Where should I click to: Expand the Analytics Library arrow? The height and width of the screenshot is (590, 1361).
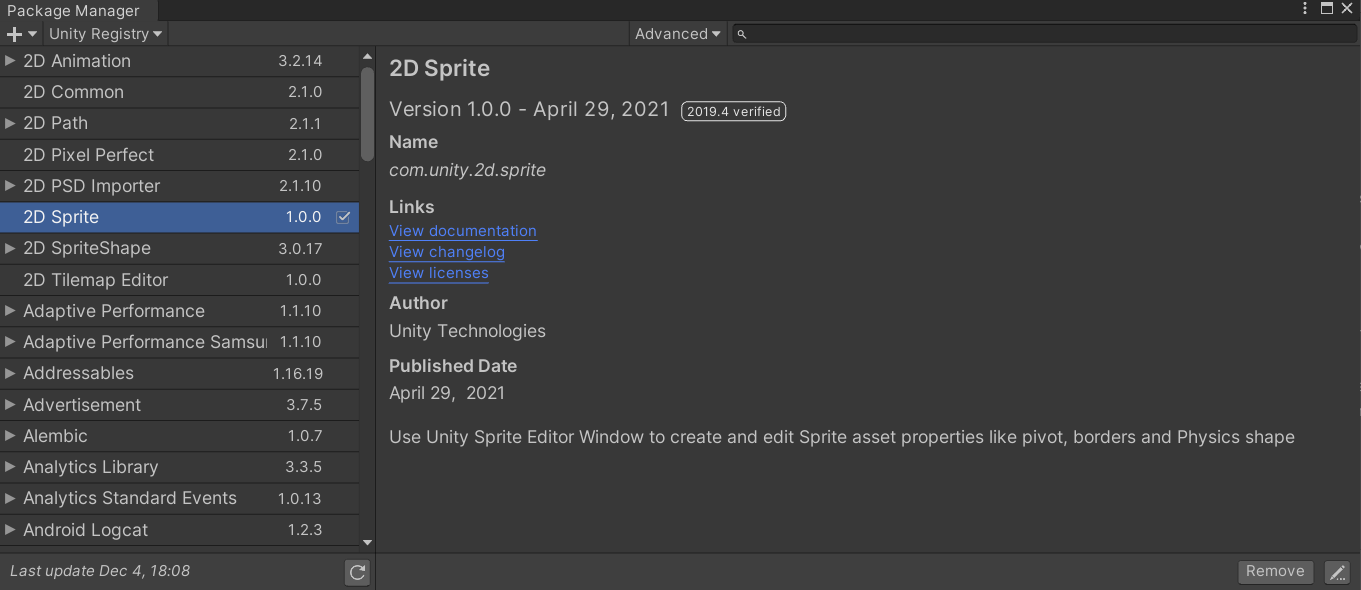point(10,467)
